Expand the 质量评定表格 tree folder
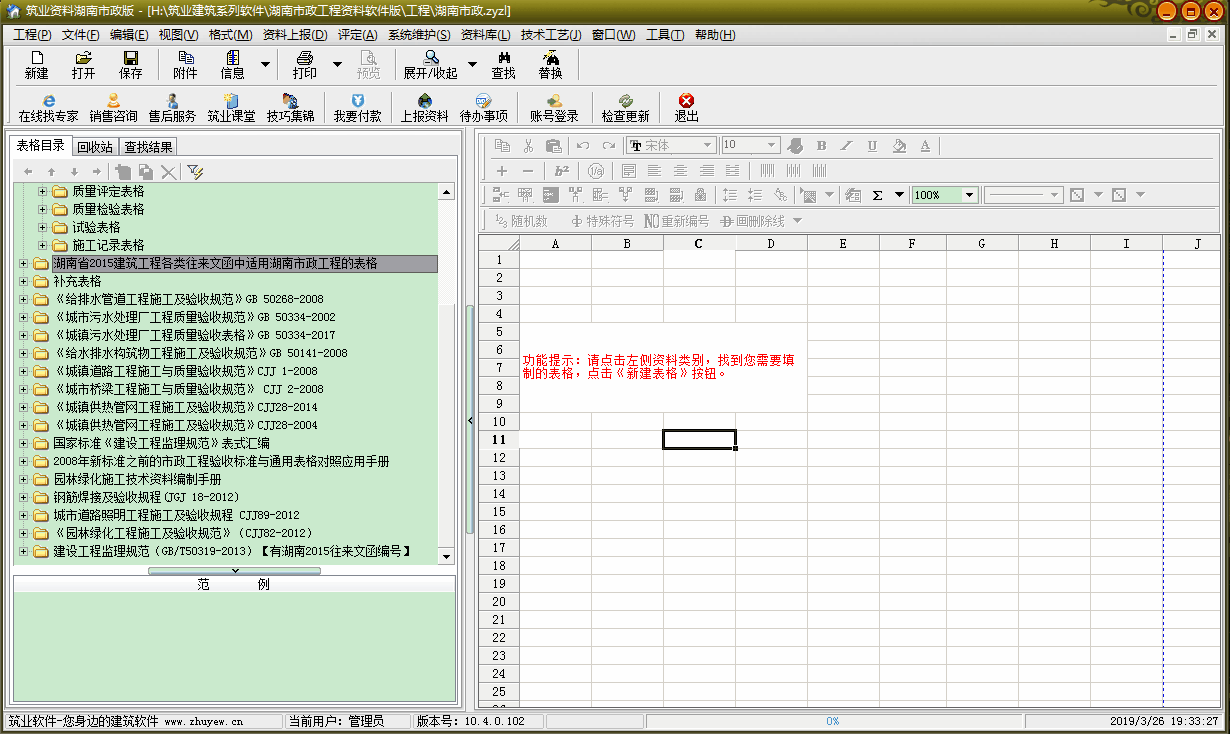Screen dimensions: 1230x734 43,191
